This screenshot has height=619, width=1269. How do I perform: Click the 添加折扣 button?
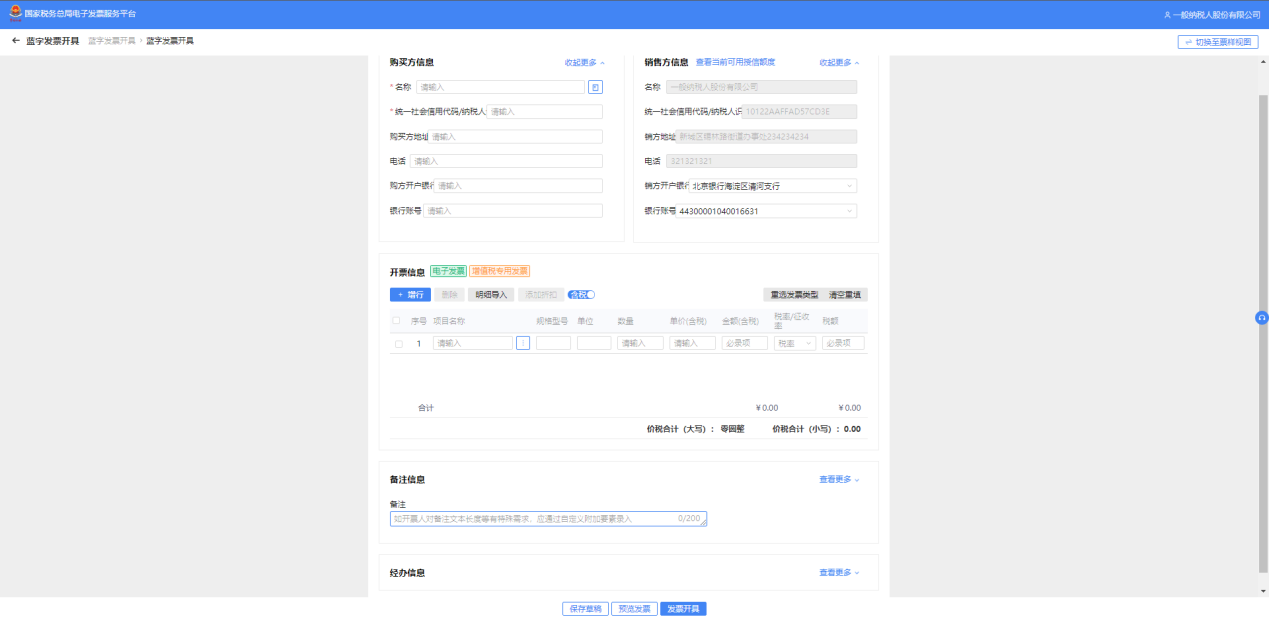pos(540,294)
